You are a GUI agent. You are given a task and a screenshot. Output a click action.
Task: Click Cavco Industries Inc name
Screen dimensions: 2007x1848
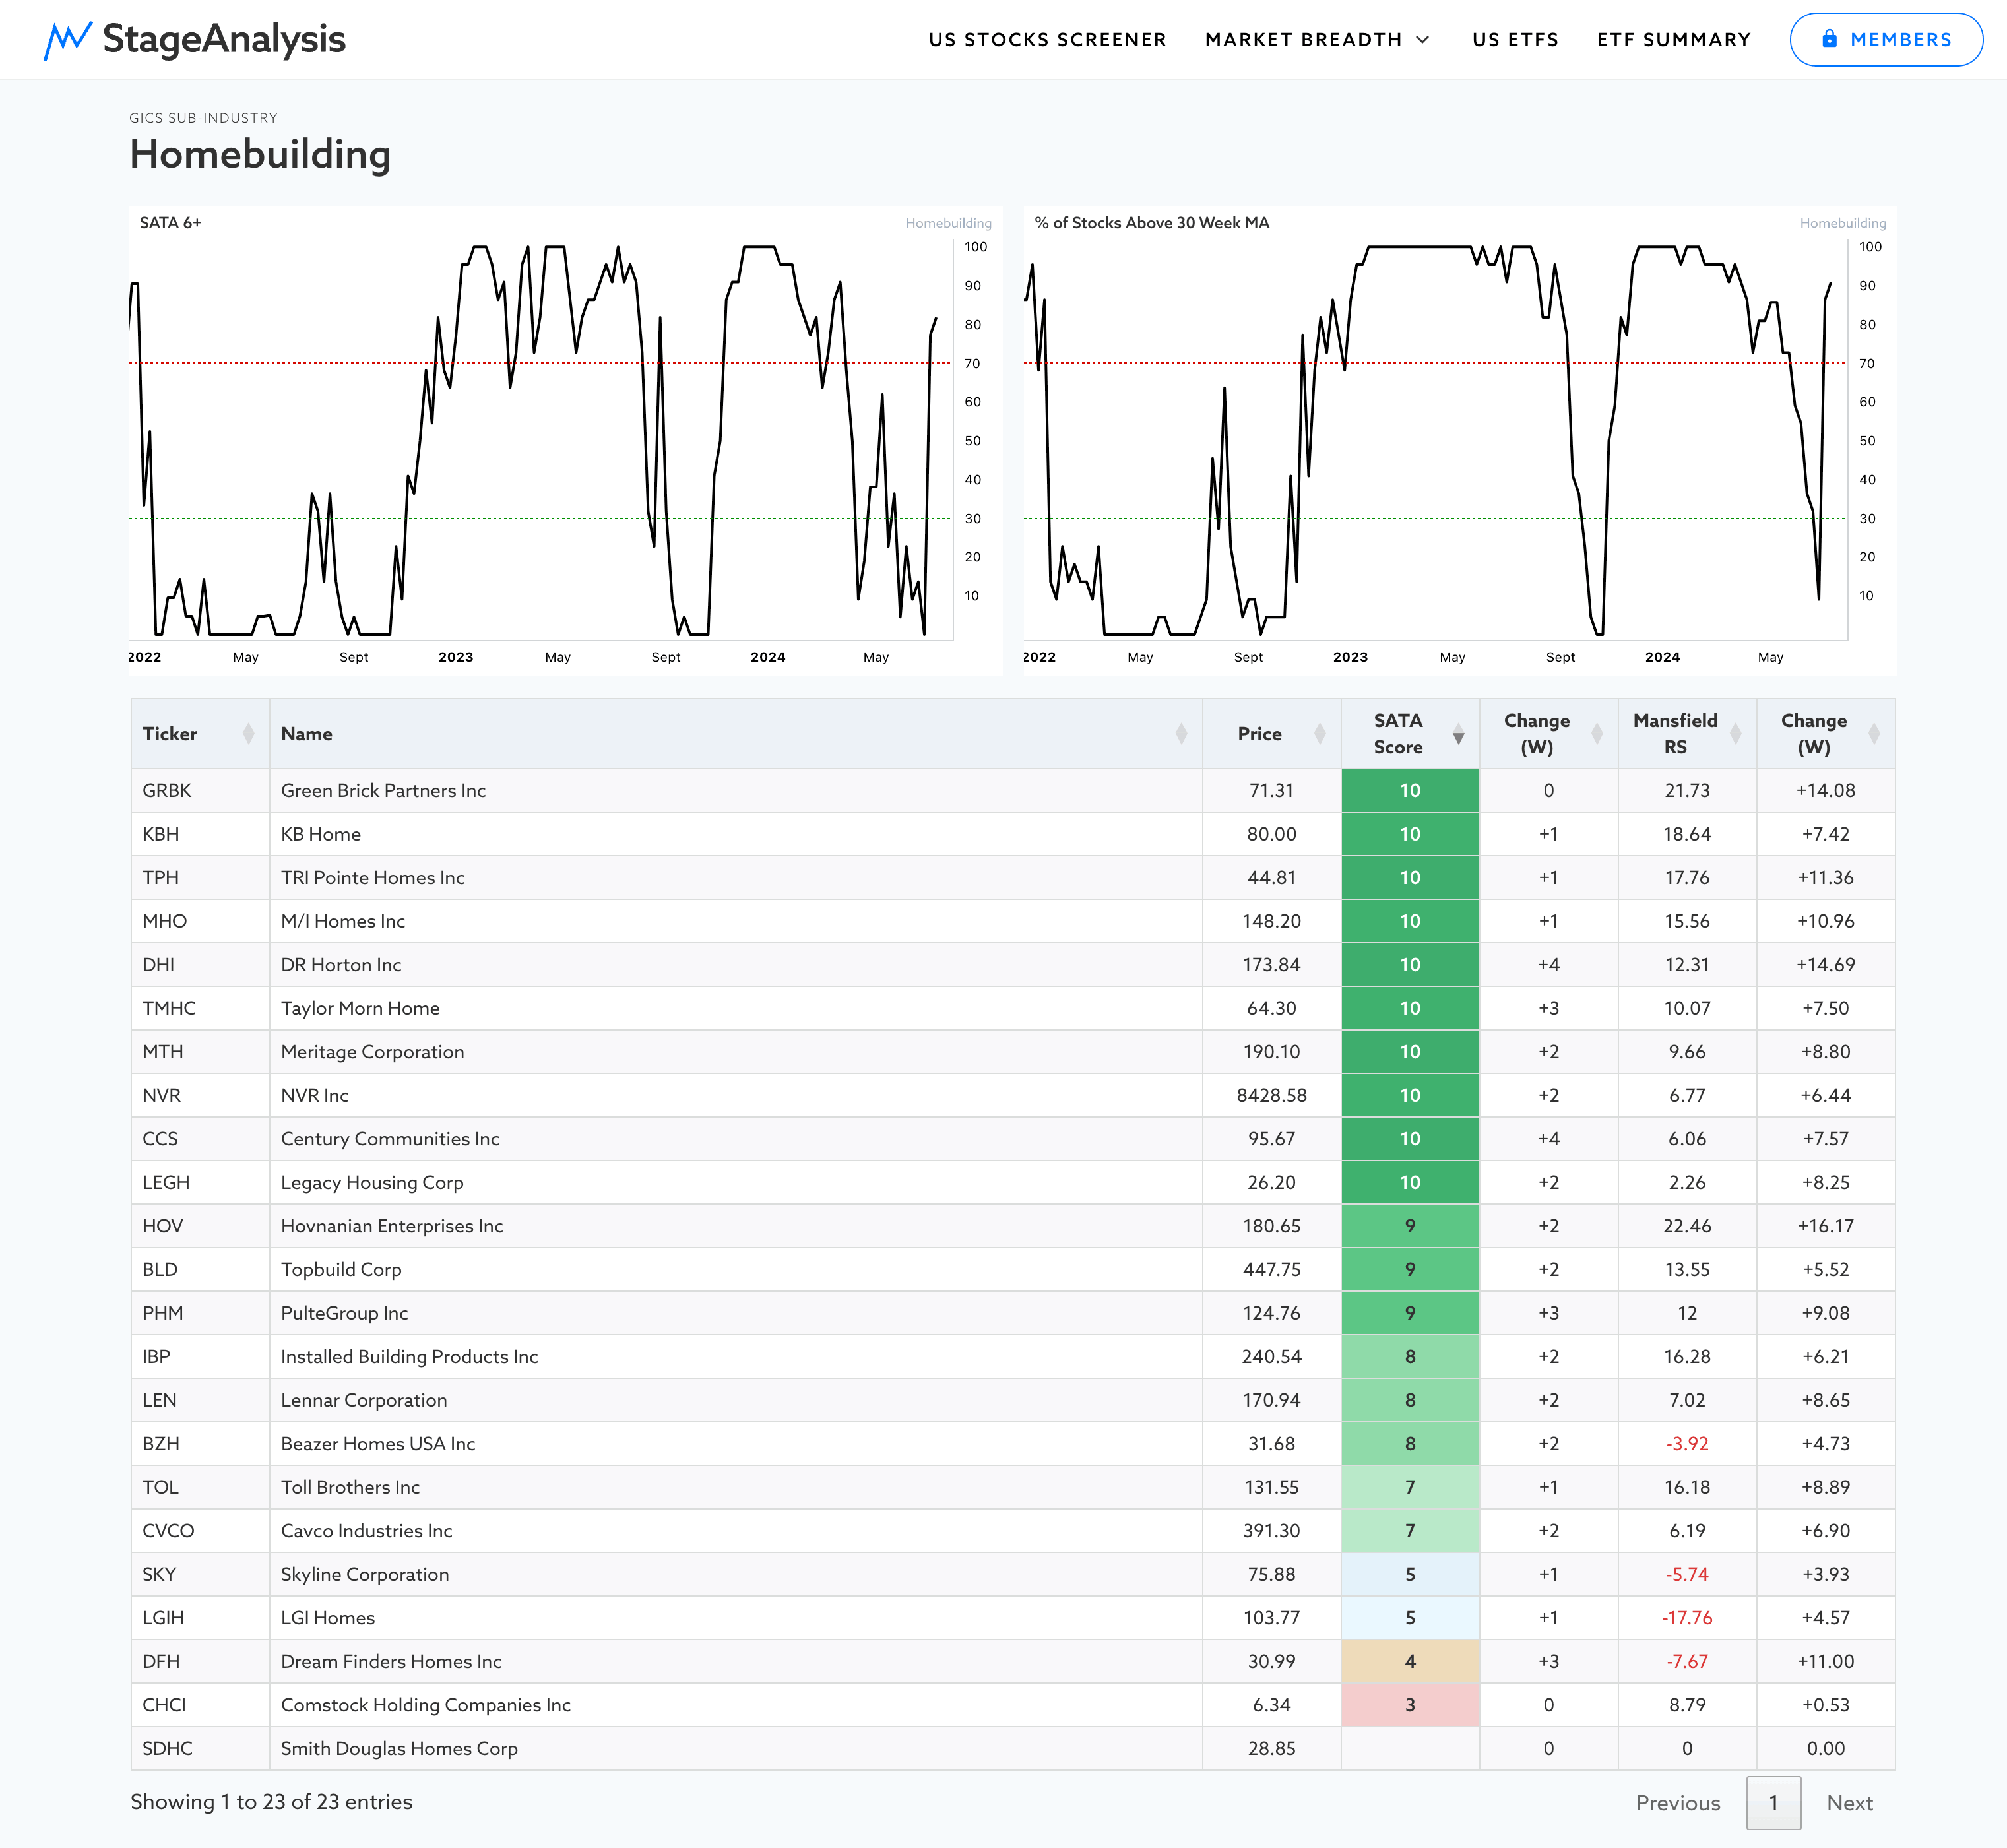point(367,1531)
